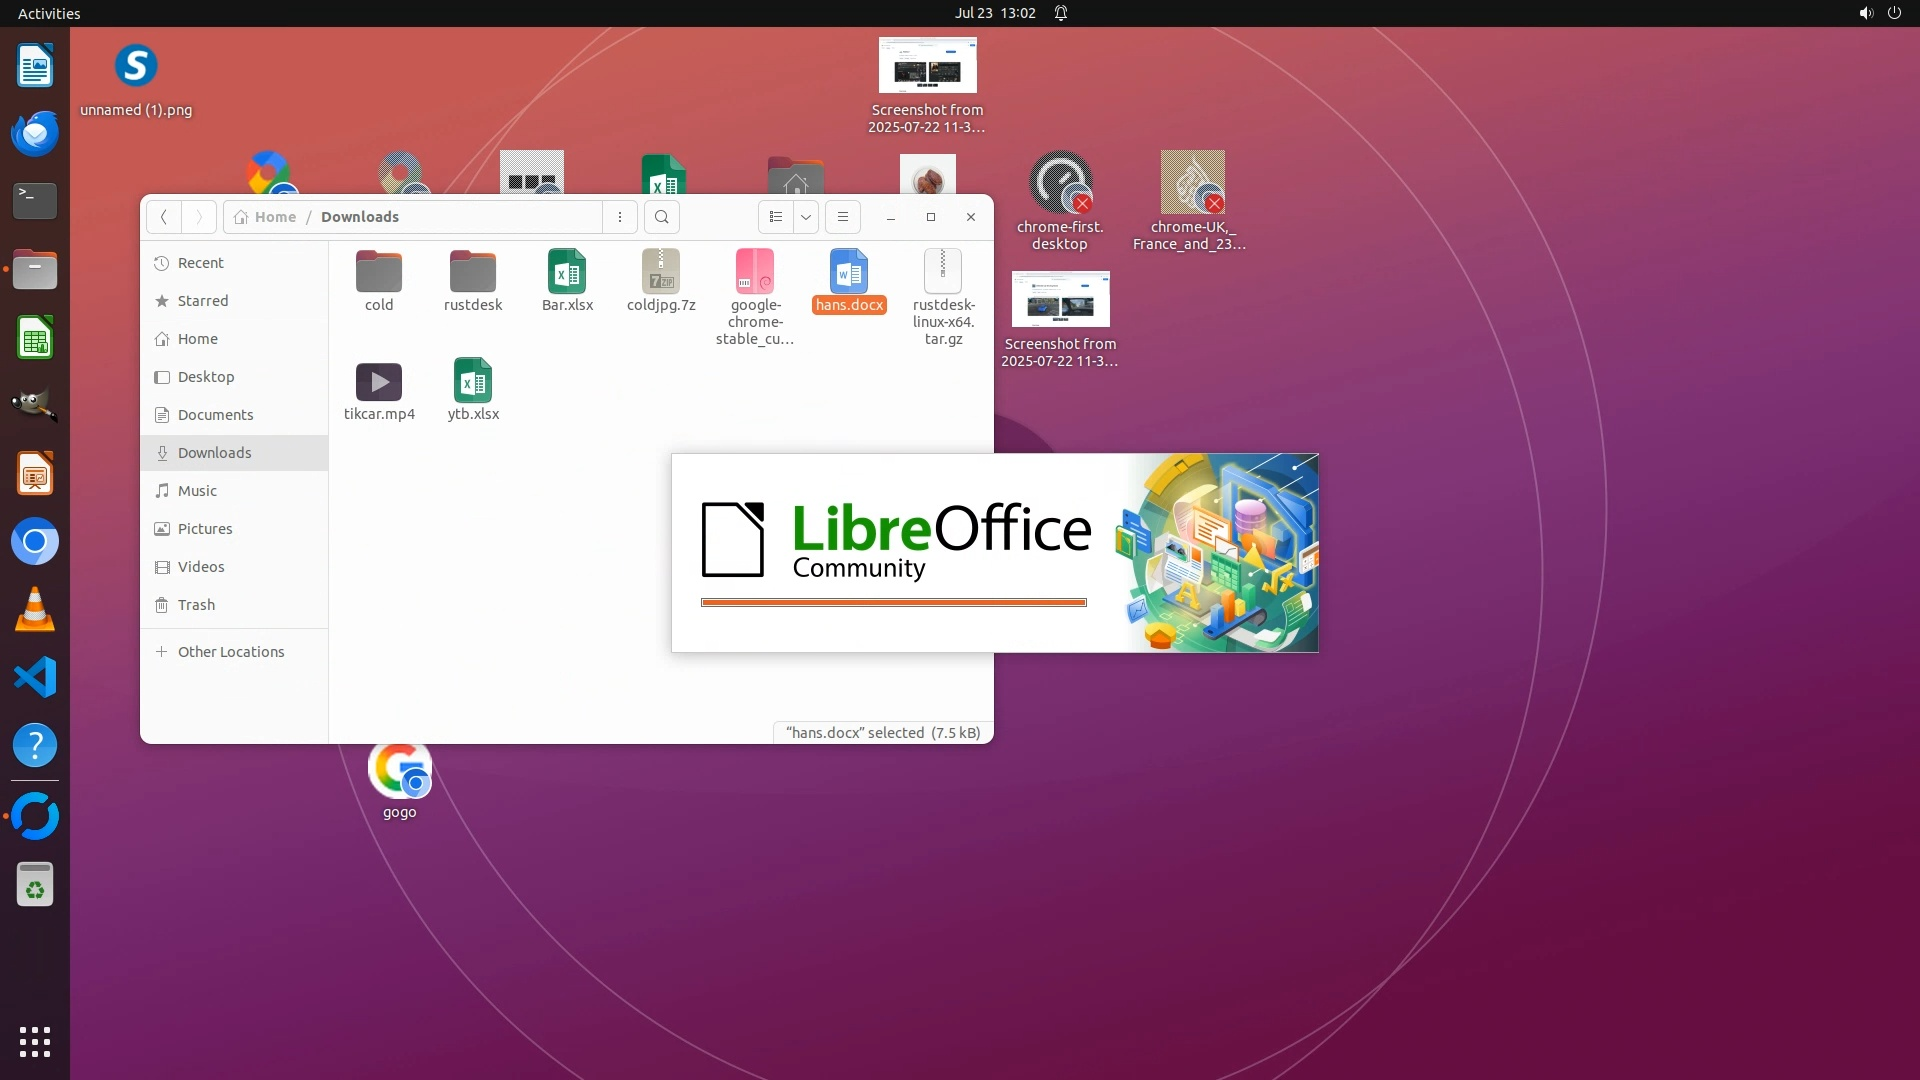Expand Other Locations in sidebar
The width and height of the screenshot is (1920, 1080).
[230, 652]
